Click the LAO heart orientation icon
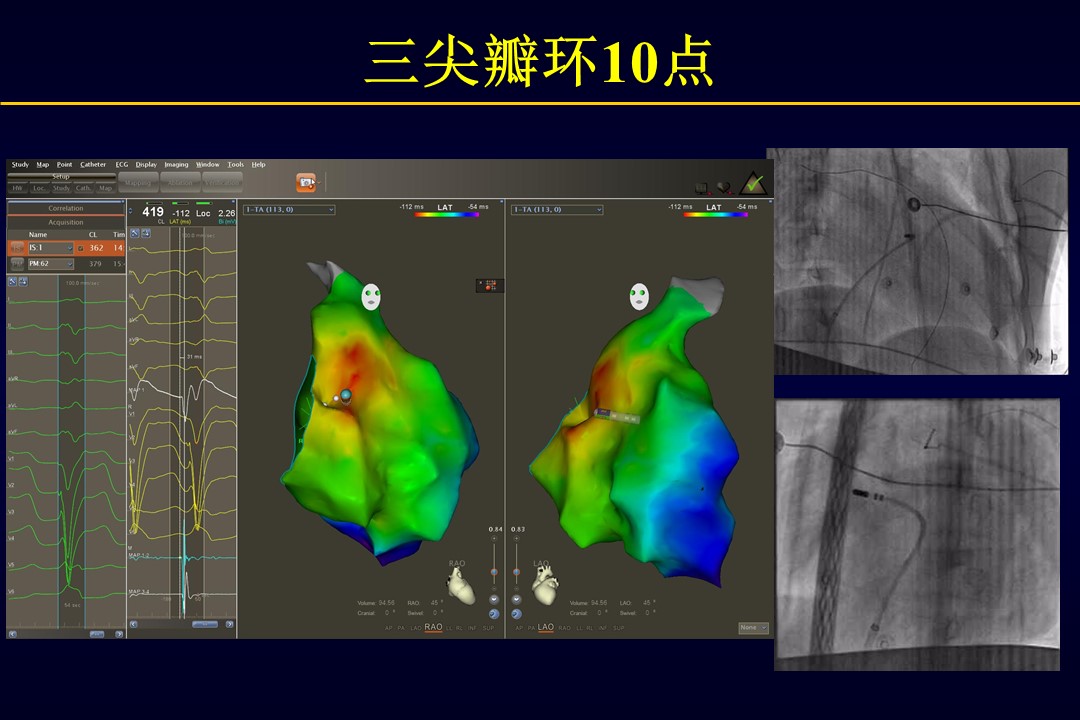The image size is (1080, 720). tap(546, 586)
